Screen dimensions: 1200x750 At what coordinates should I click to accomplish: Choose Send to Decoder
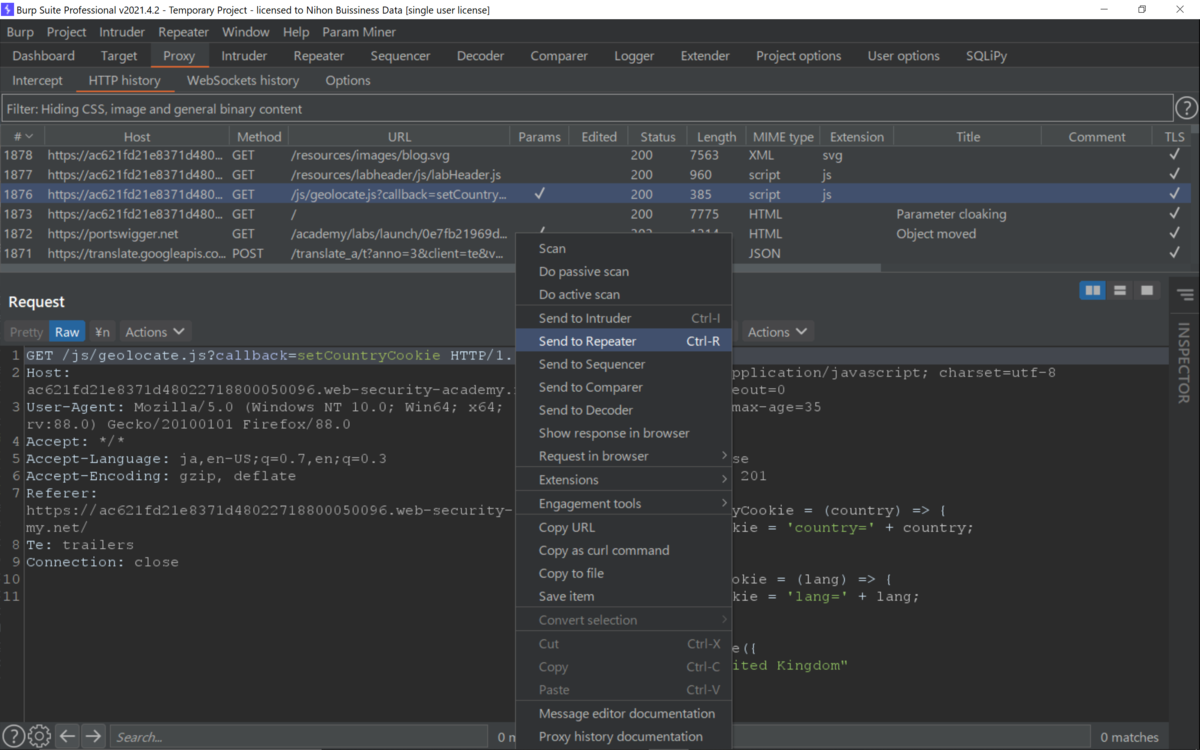tap(623, 410)
